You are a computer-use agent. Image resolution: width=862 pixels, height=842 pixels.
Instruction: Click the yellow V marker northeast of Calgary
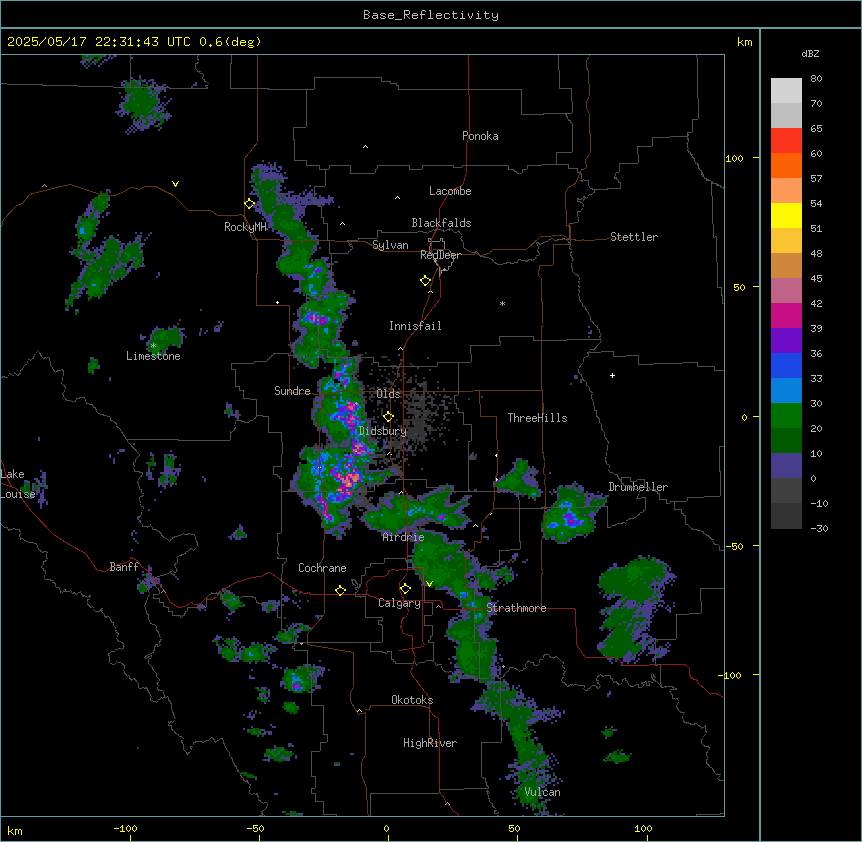[429, 584]
